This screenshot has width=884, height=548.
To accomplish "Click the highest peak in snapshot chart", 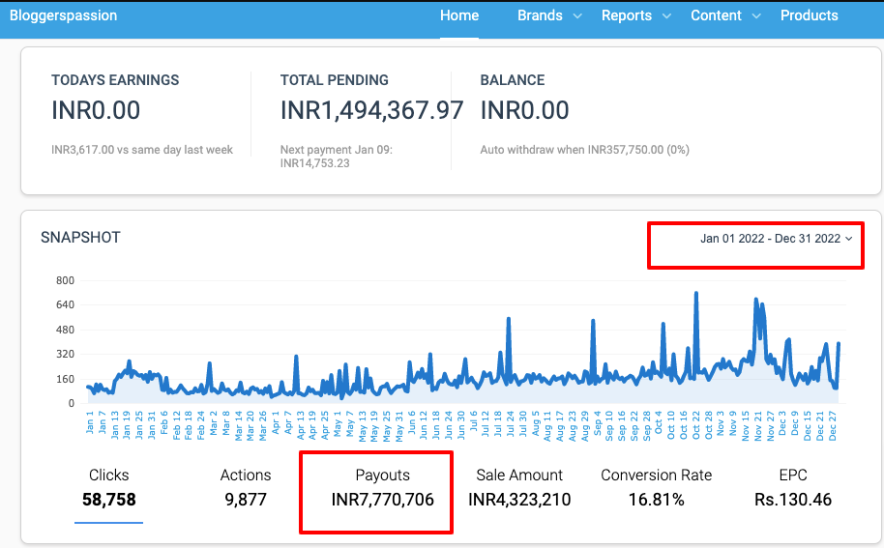I will [x=696, y=294].
